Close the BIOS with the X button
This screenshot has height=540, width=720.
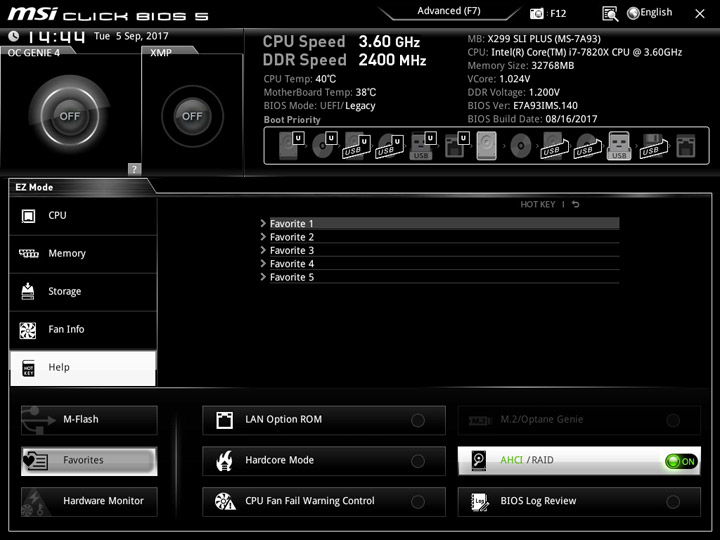point(699,14)
